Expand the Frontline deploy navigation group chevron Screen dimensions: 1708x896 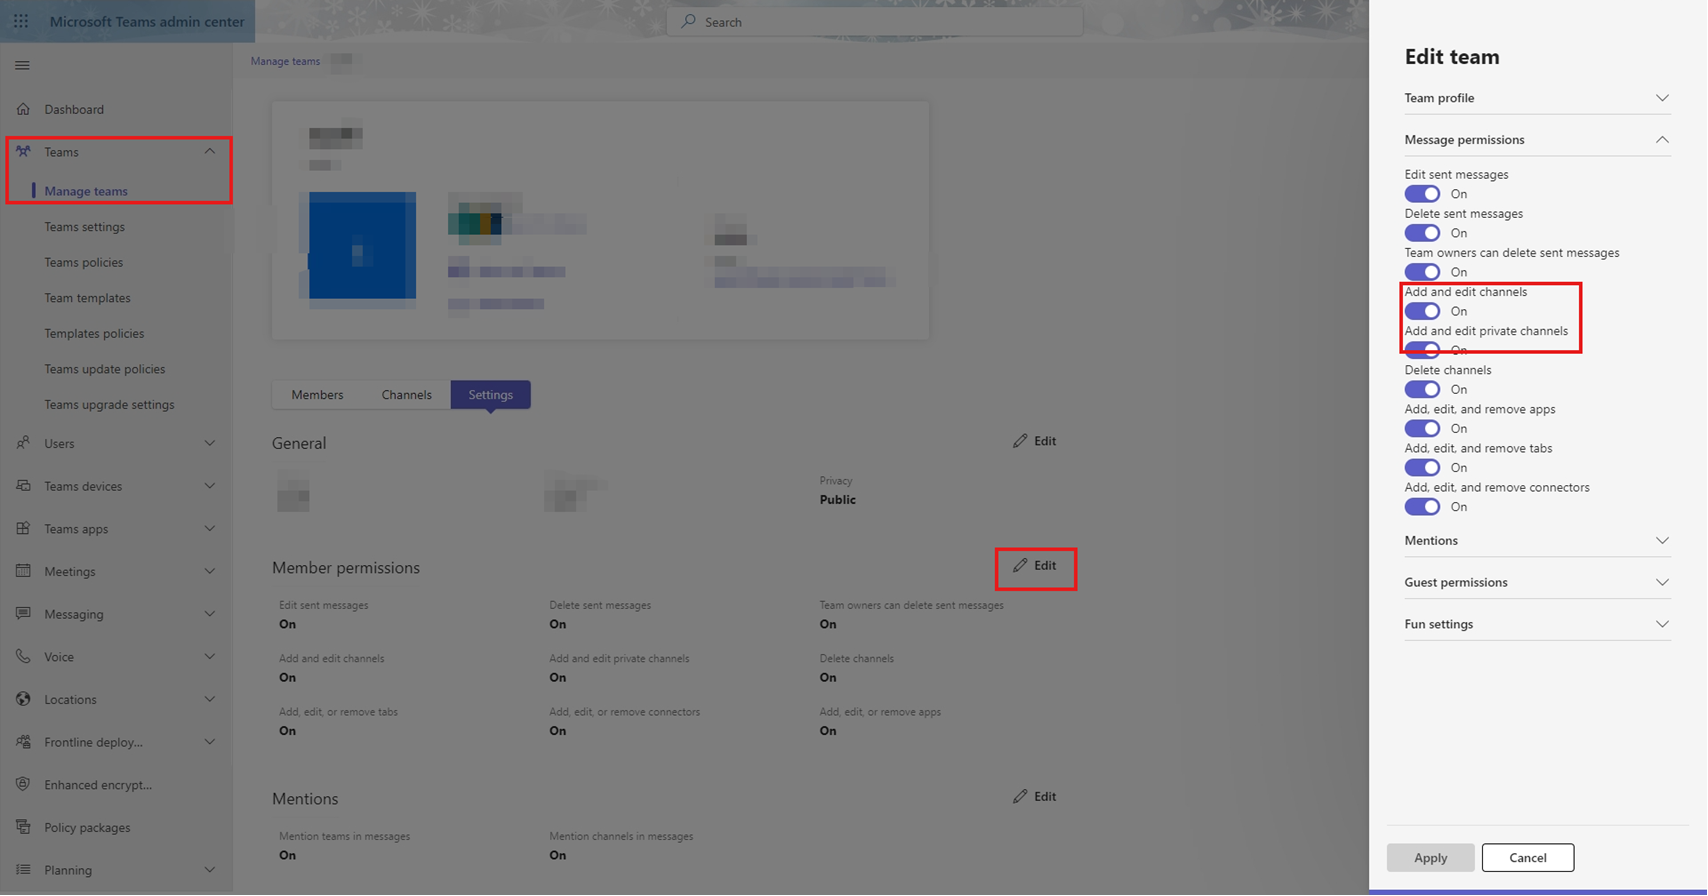coord(210,742)
